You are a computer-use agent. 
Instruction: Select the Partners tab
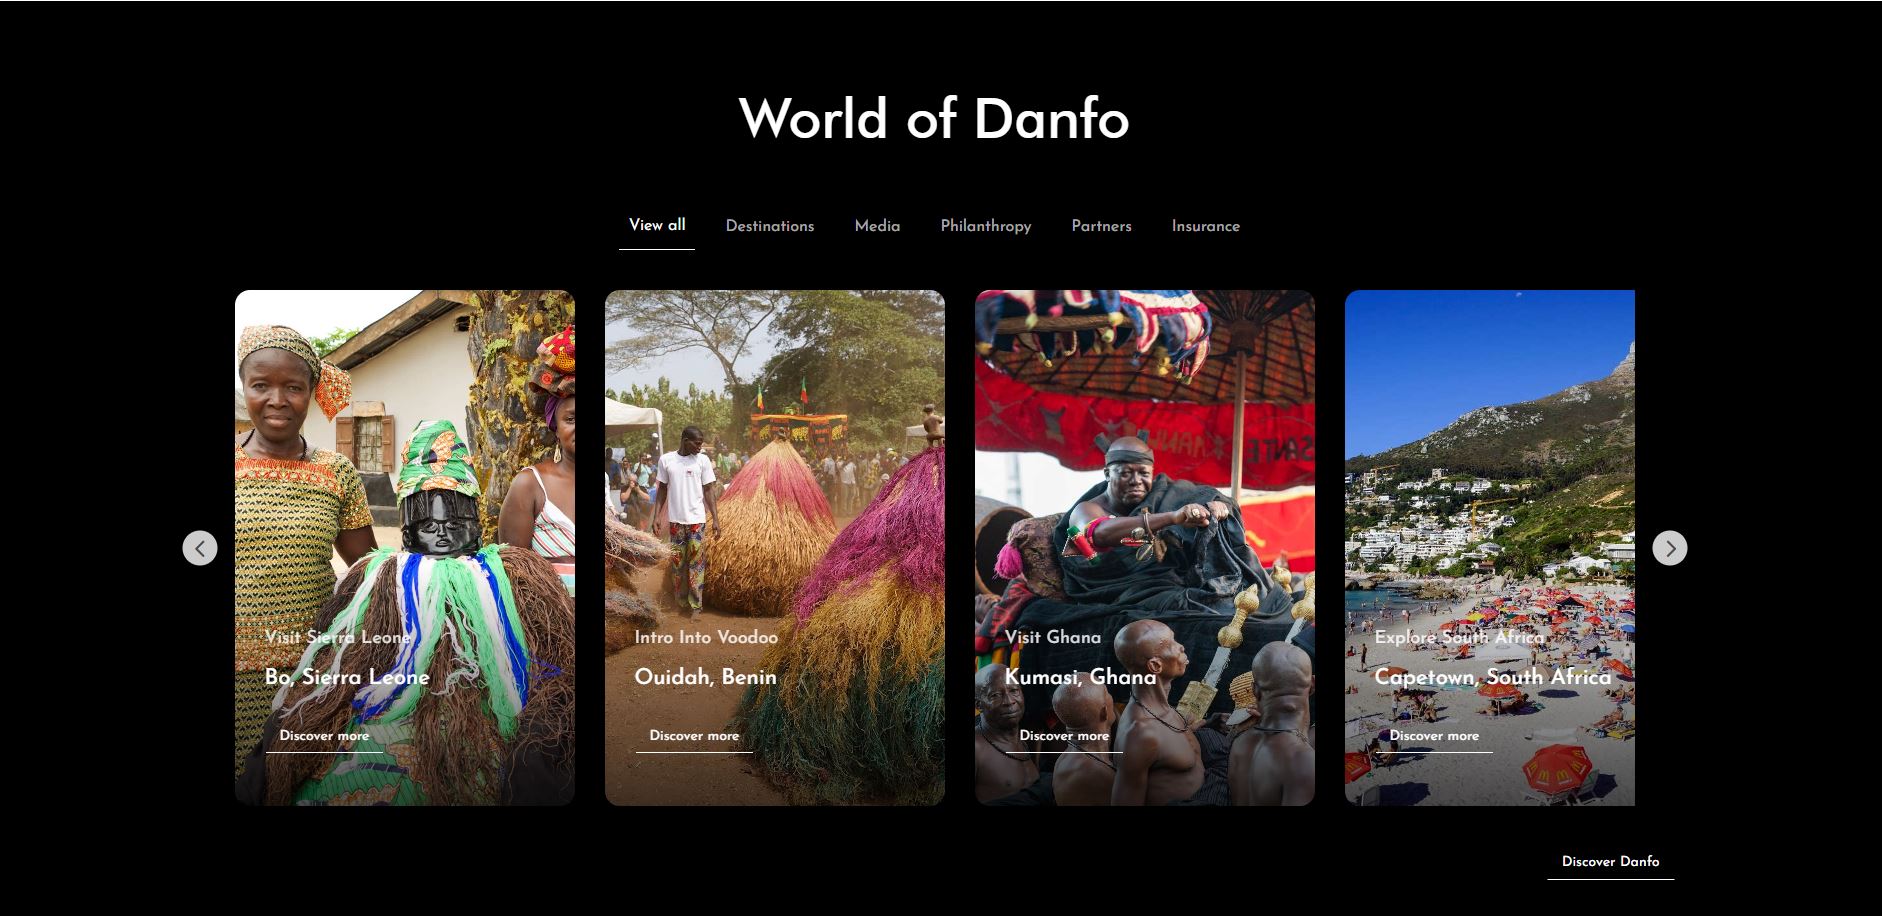click(1101, 226)
